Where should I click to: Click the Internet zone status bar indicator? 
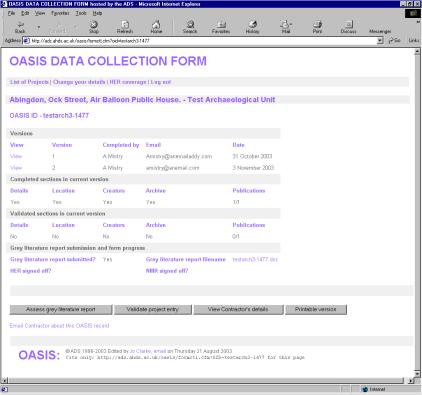point(373,389)
